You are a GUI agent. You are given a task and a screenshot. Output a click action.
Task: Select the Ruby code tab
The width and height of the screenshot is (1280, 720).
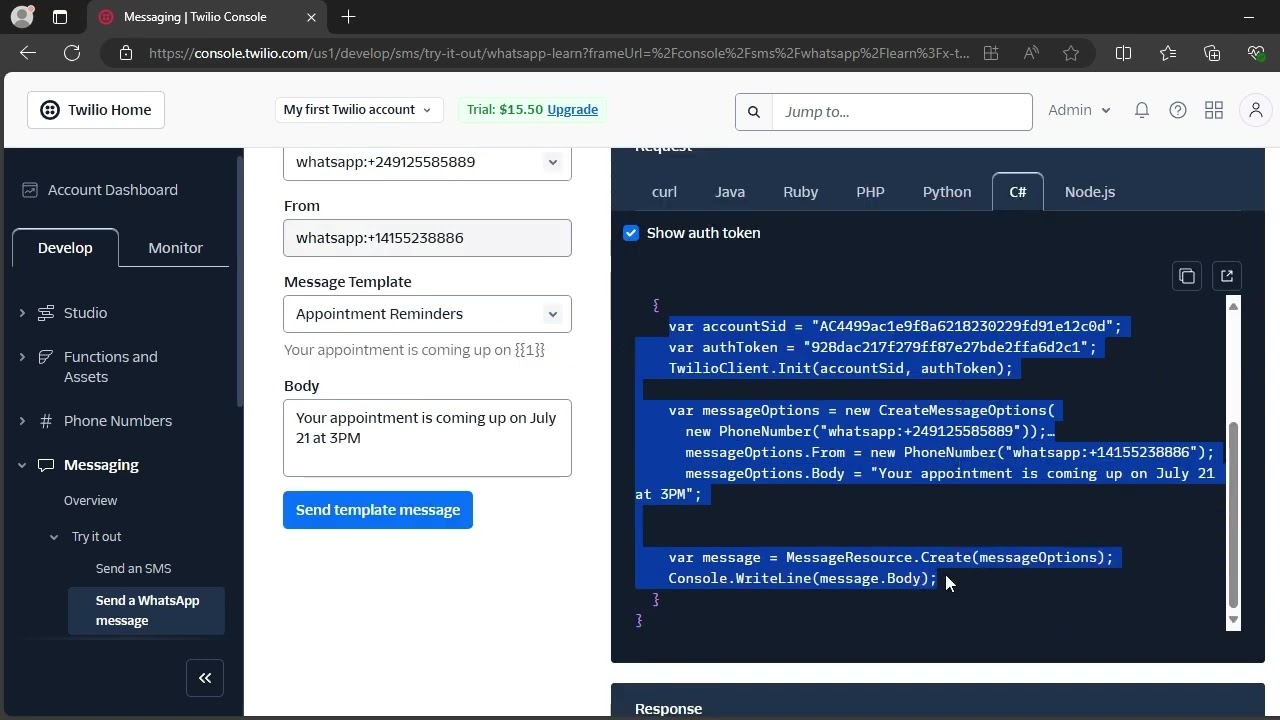(x=800, y=192)
